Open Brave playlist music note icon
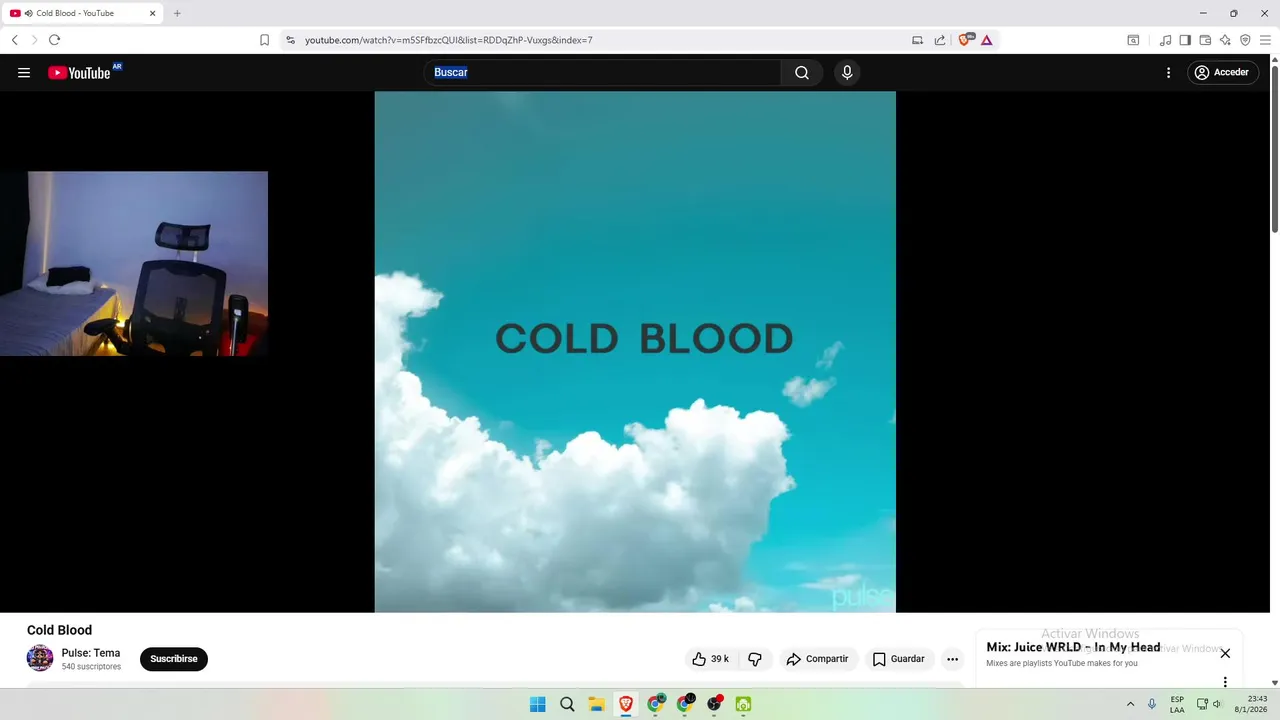The image size is (1280, 720). (x=1165, y=40)
